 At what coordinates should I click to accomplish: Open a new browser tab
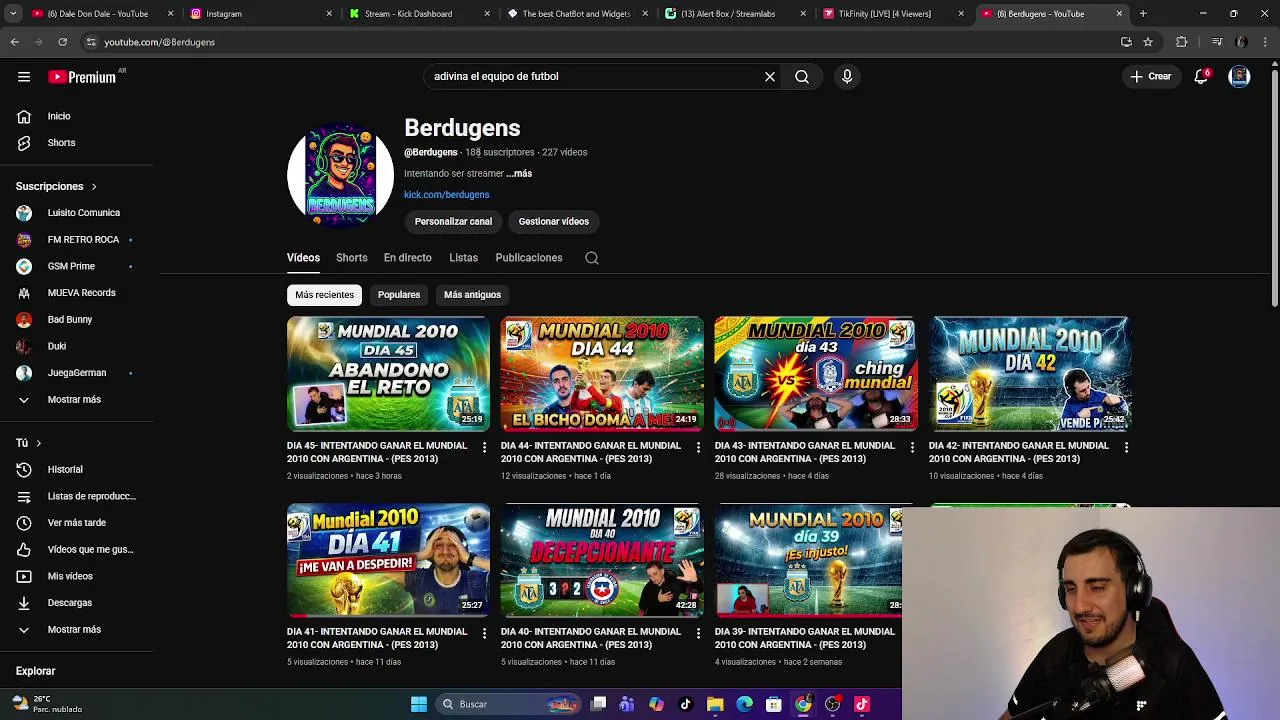[x=1143, y=14]
